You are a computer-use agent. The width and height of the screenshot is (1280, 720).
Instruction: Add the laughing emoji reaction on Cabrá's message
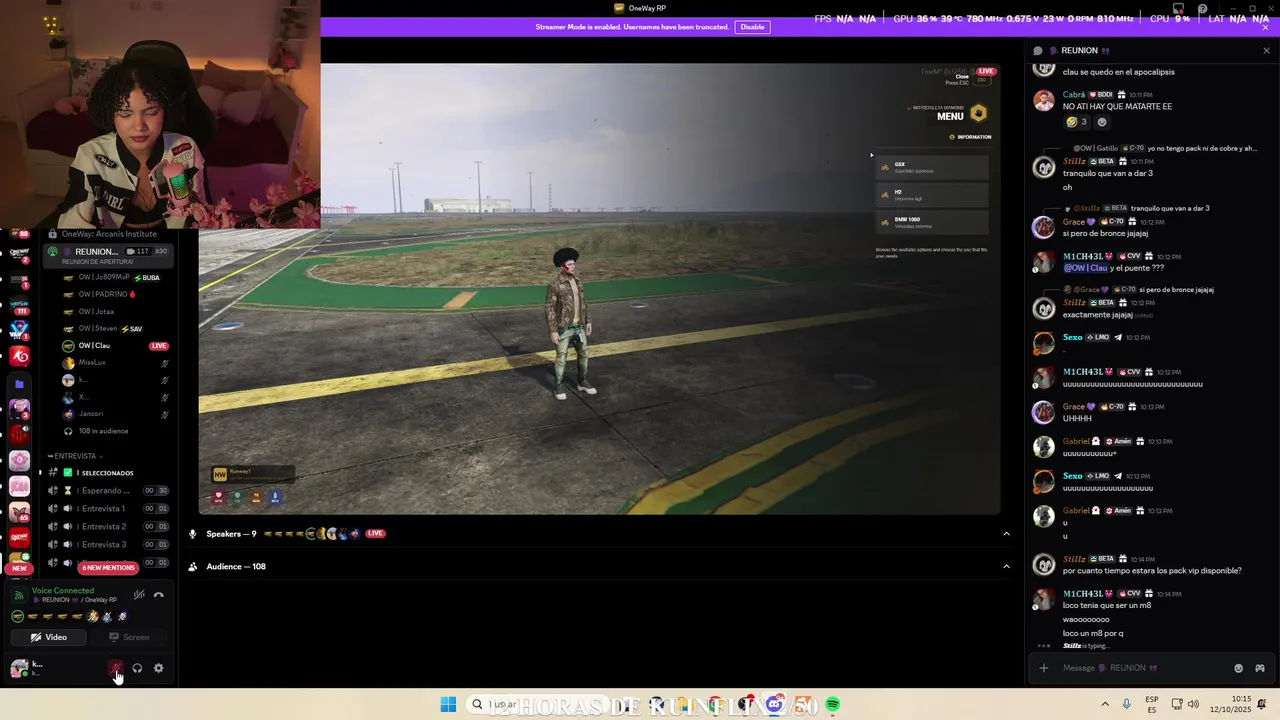click(1076, 122)
